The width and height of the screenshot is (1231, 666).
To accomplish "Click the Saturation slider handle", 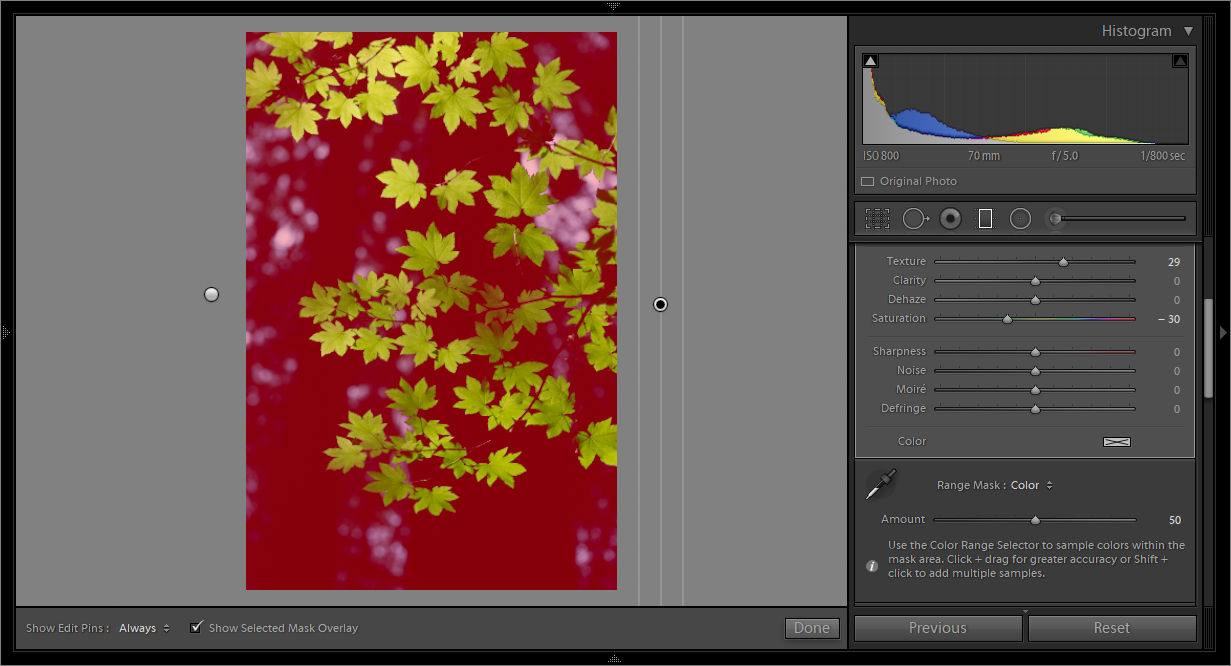I will pos(1006,319).
